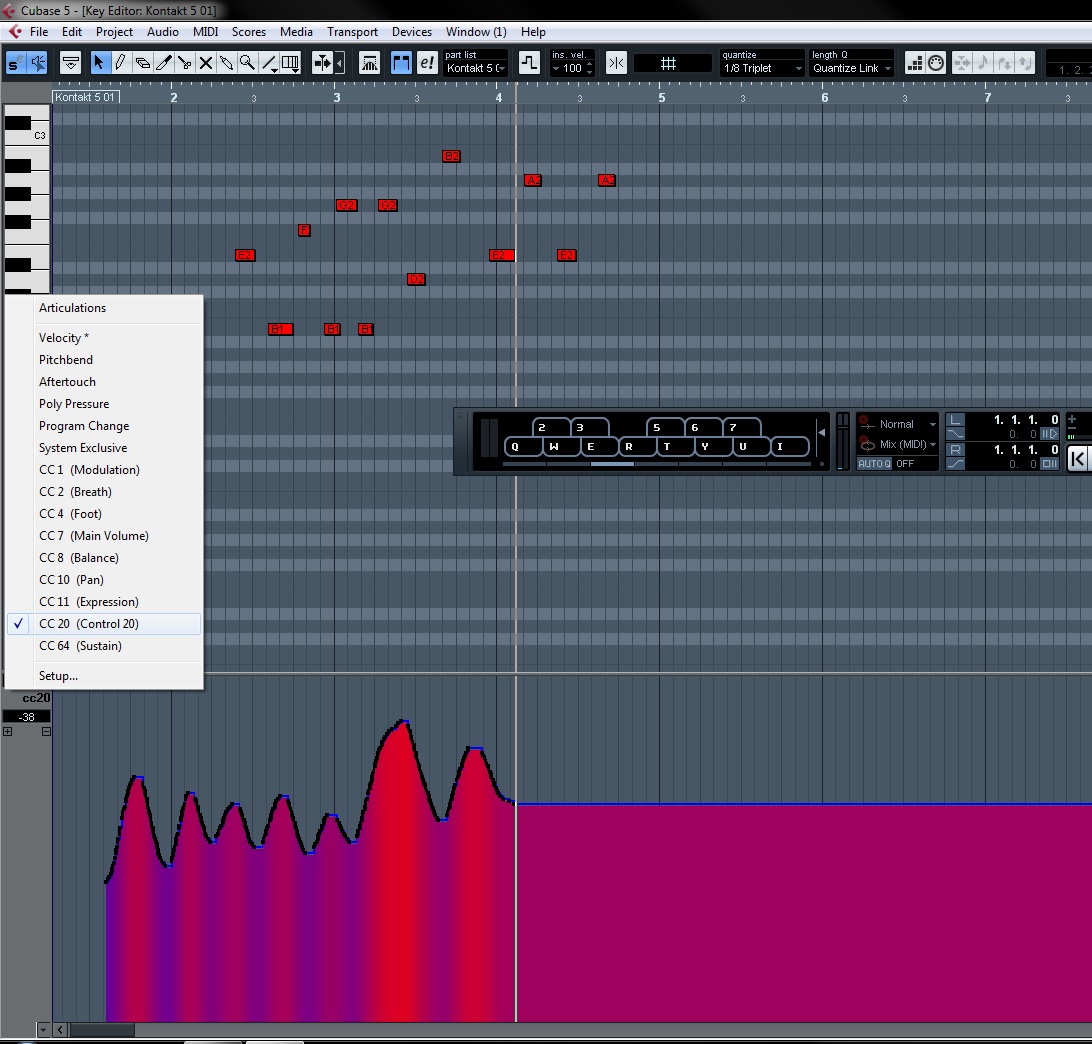This screenshot has width=1092, height=1044.
Task: Open the Normal record mode dropdown
Action: click(907, 424)
